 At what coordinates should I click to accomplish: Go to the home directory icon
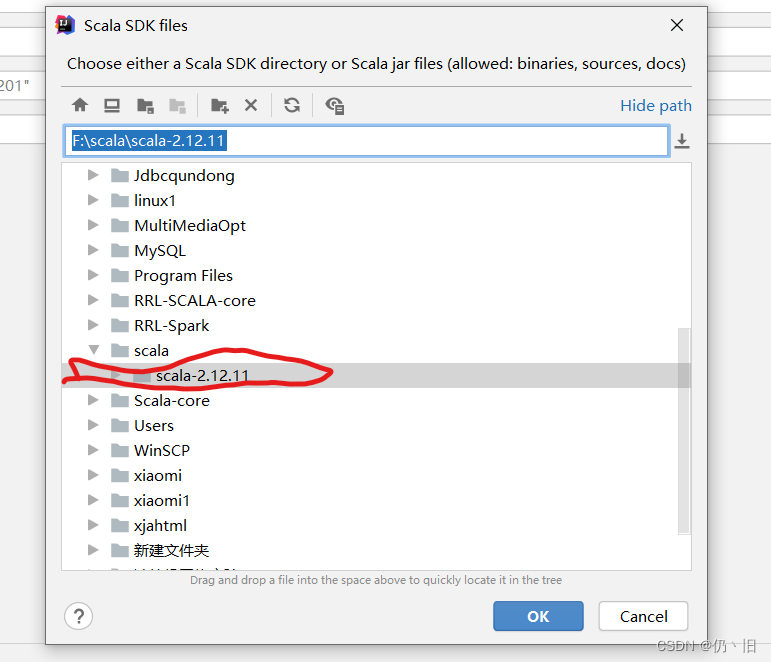80,105
